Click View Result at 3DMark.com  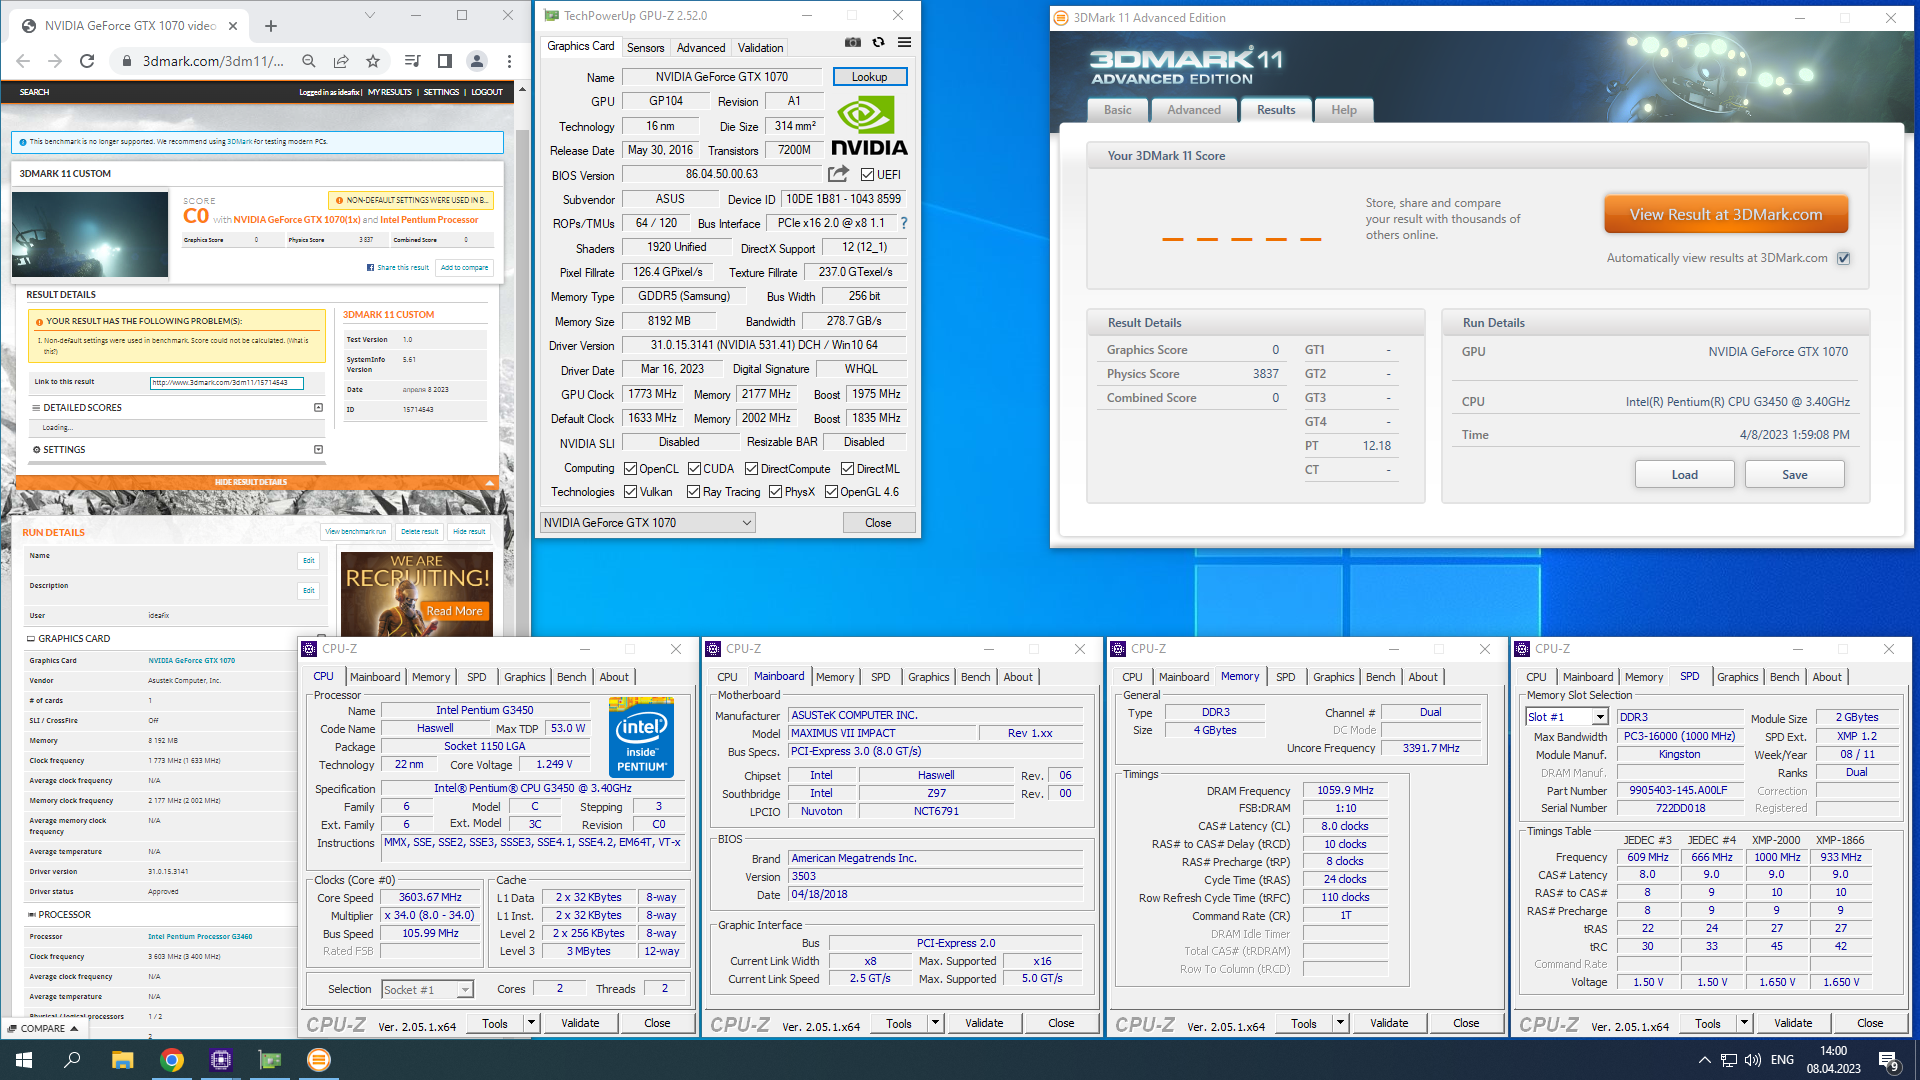1726,215
